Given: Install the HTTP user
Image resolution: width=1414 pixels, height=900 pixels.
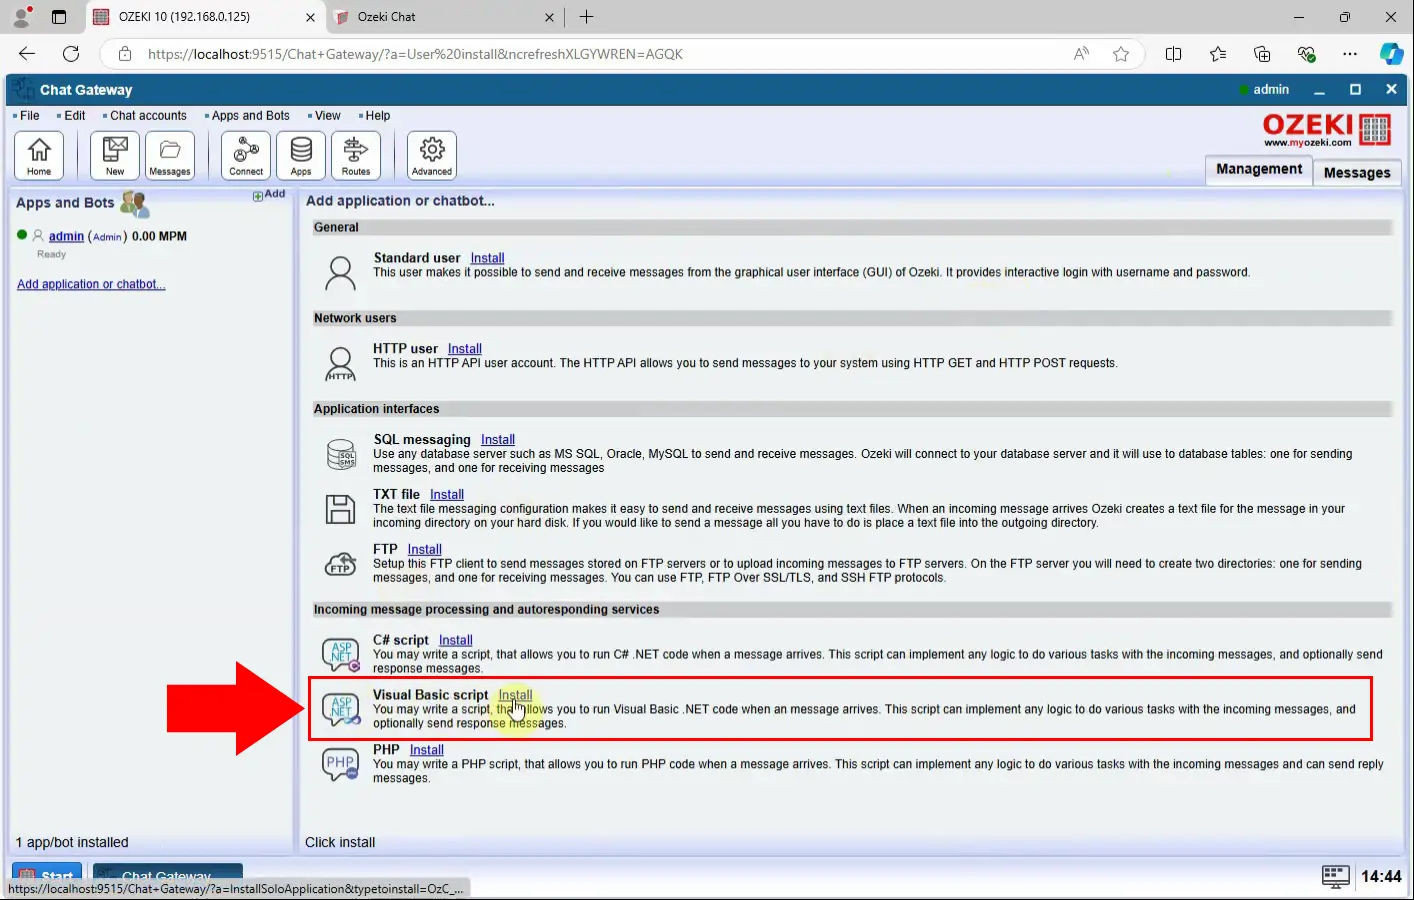Looking at the screenshot, I should point(464,349).
